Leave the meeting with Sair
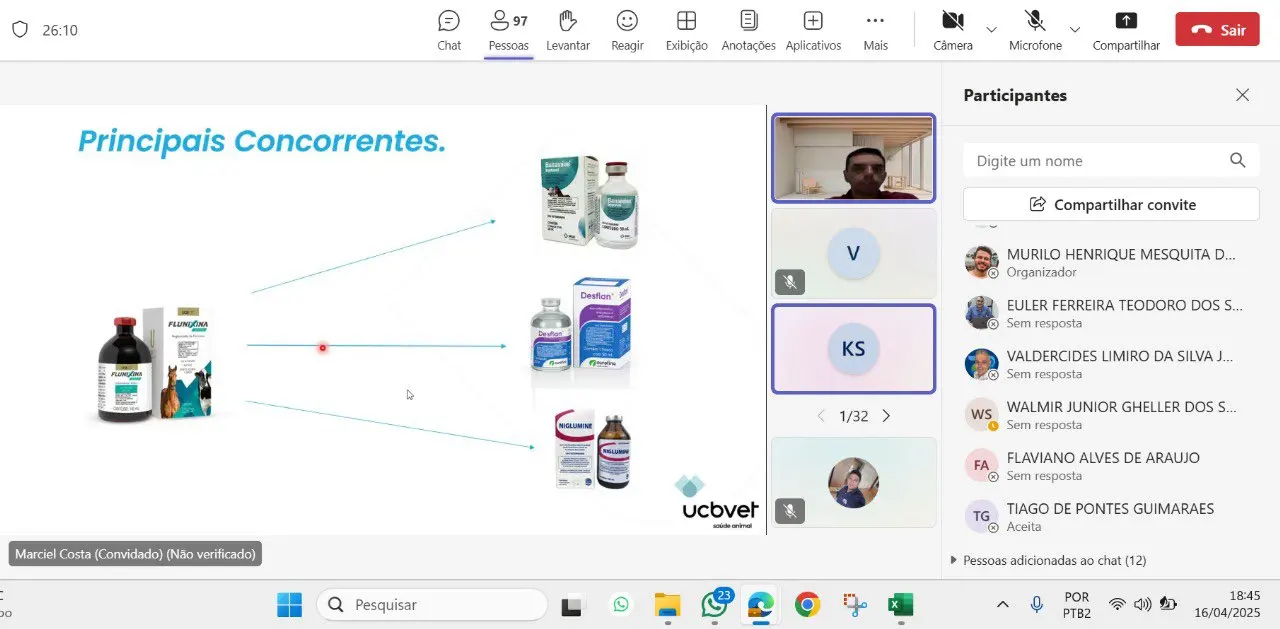Viewport: 1280px width, 629px height. [1217, 29]
